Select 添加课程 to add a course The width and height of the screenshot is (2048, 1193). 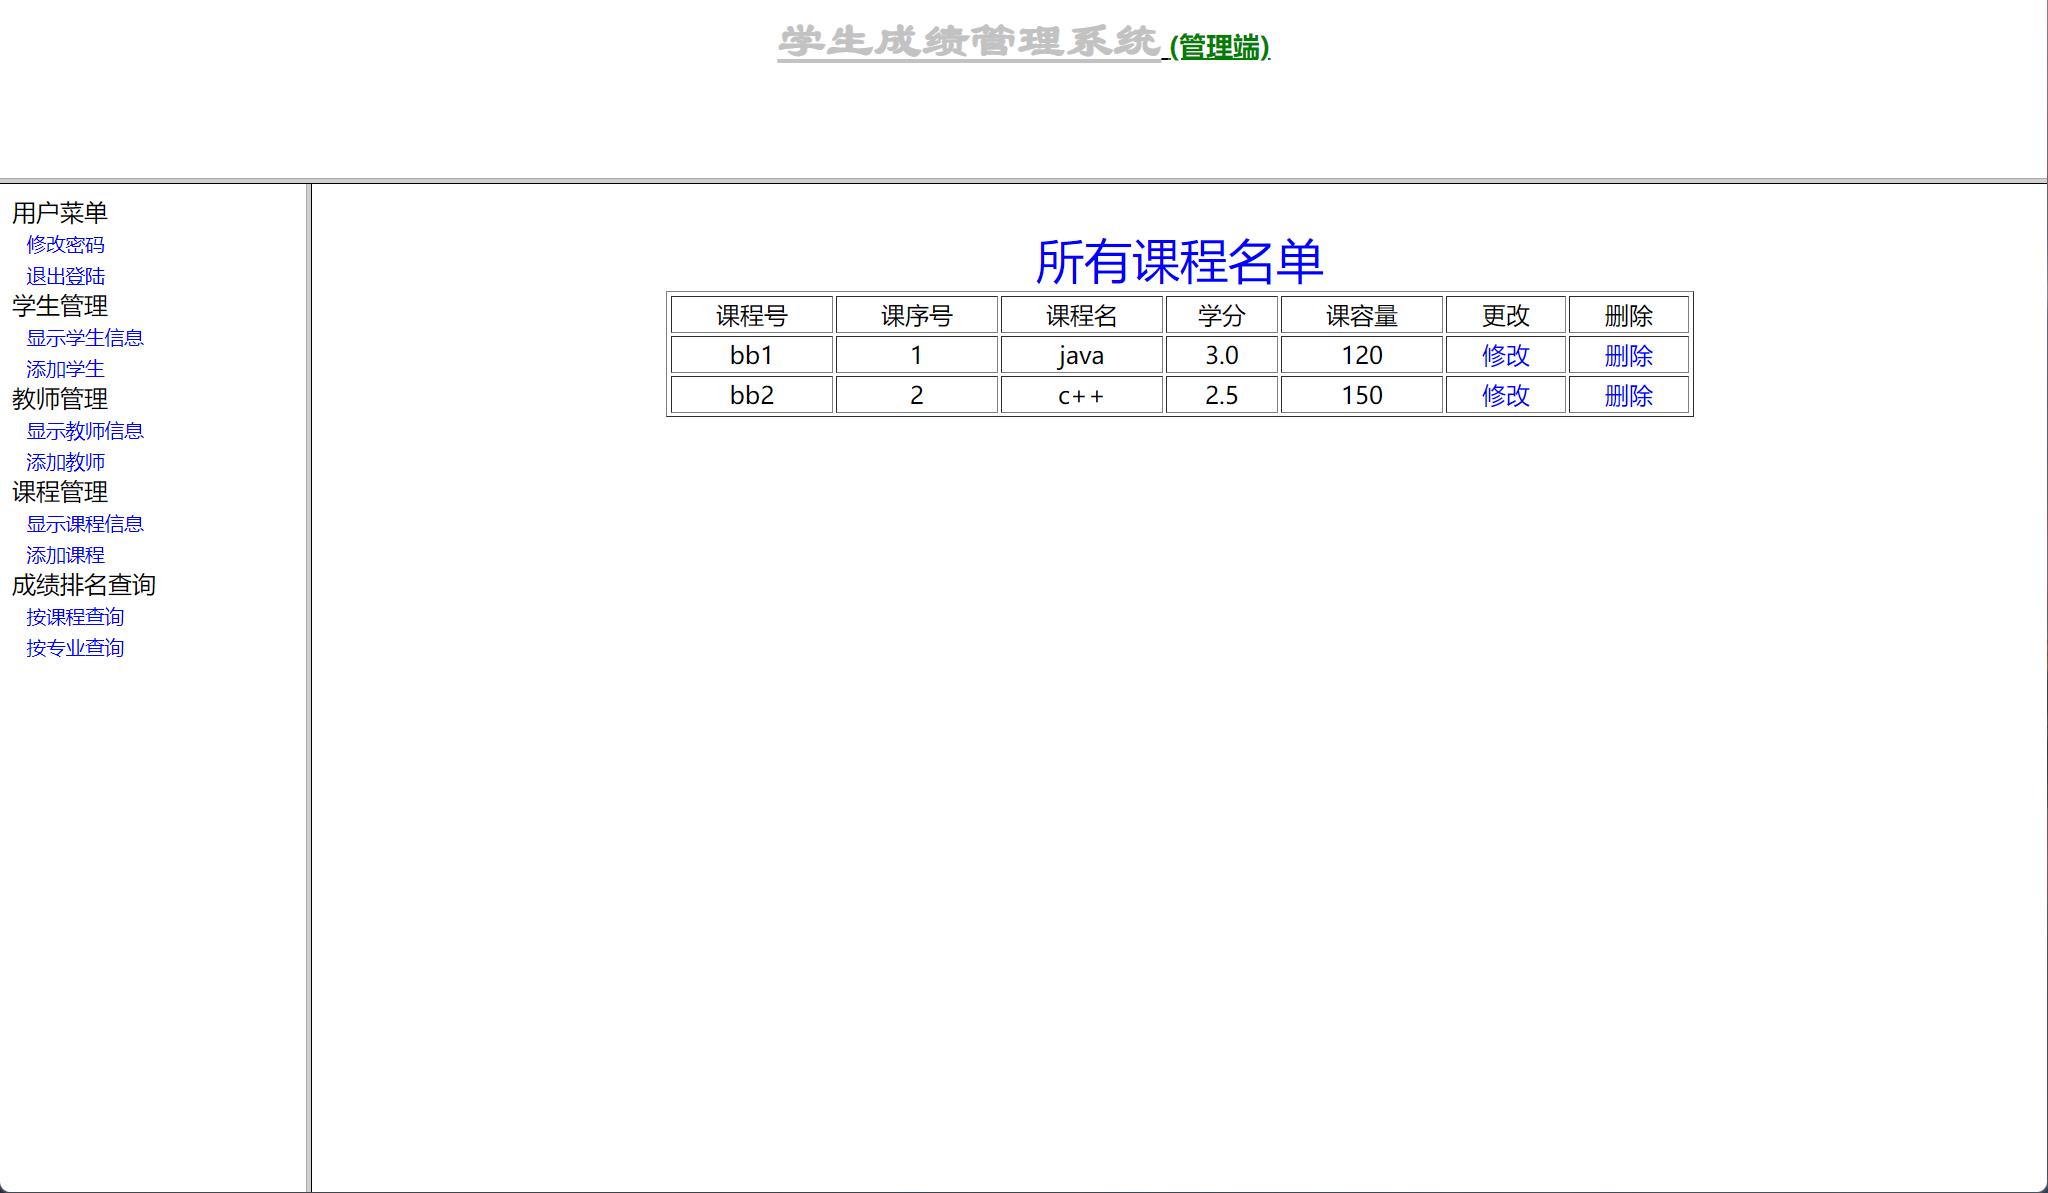[x=64, y=555]
